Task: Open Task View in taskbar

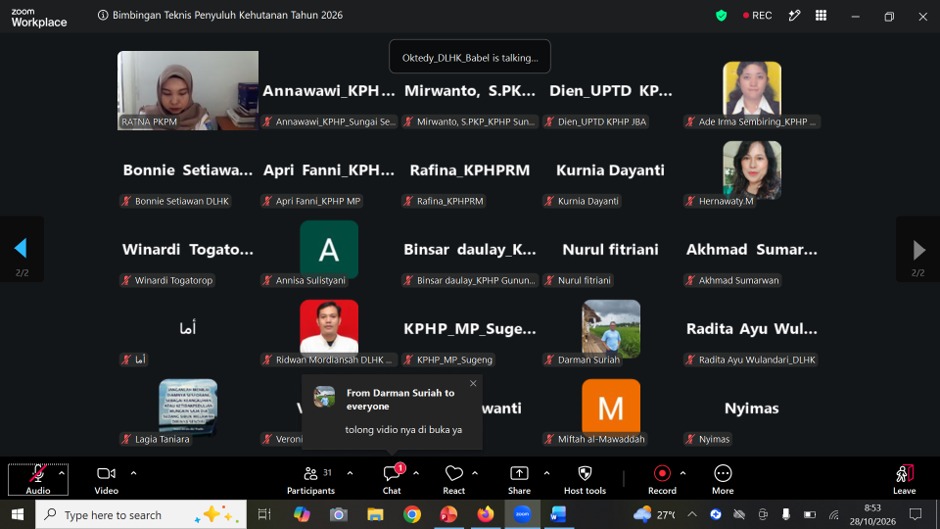Action: click(264, 515)
